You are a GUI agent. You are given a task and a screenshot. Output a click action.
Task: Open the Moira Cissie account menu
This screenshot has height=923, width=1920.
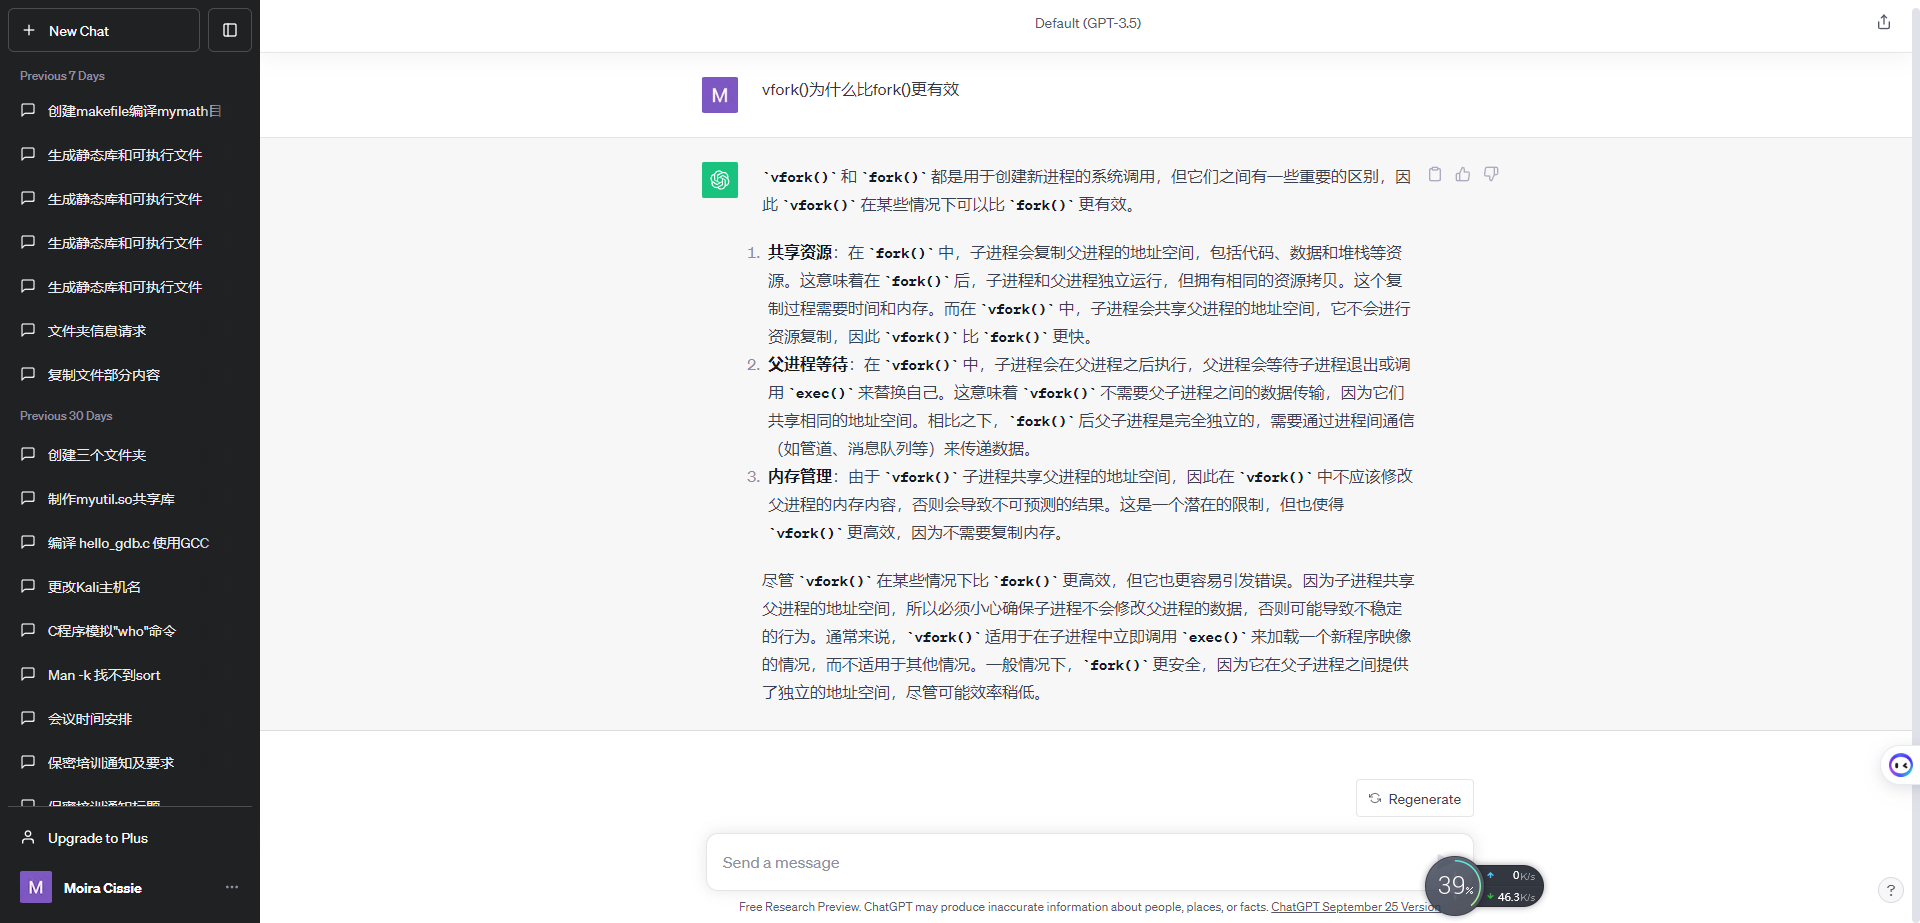[x=102, y=888]
